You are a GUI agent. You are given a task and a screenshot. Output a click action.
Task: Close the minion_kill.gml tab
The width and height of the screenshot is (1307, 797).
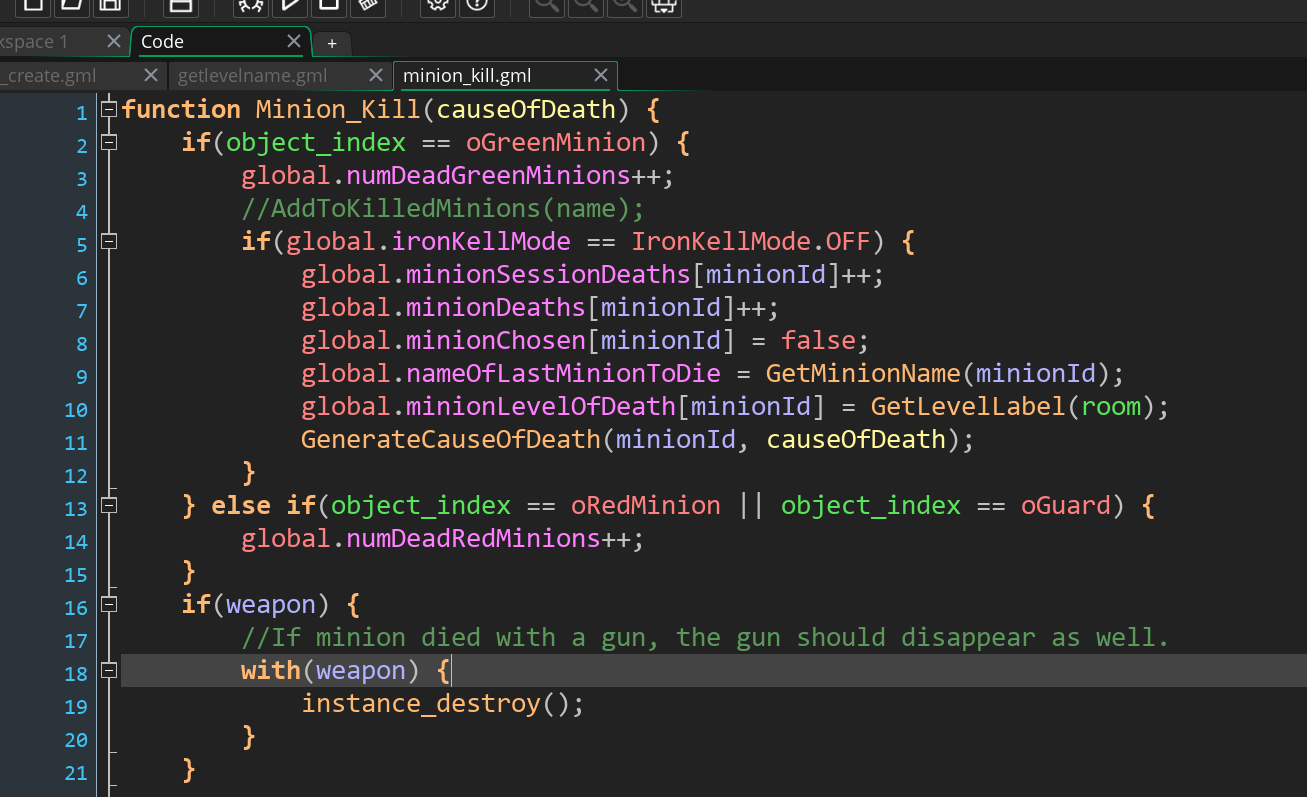[601, 75]
